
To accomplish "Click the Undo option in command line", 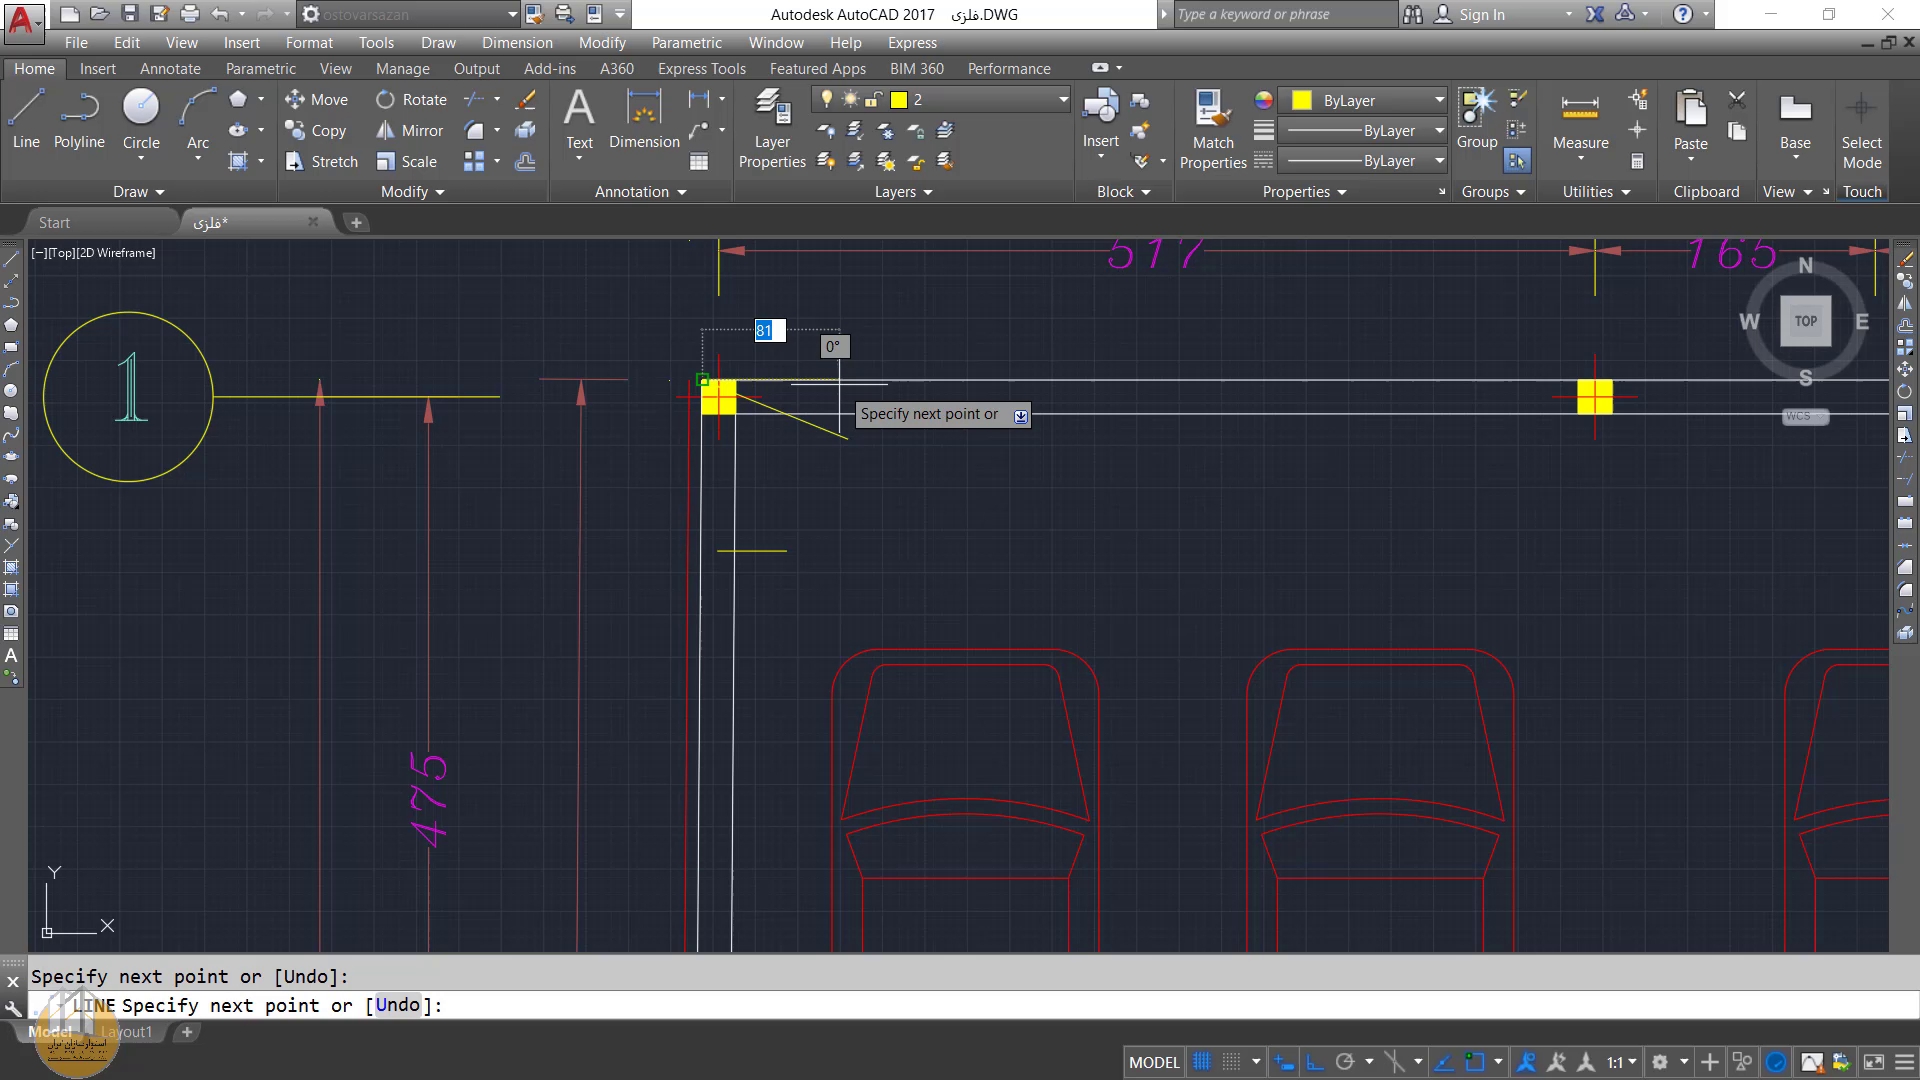I will click(x=398, y=1005).
